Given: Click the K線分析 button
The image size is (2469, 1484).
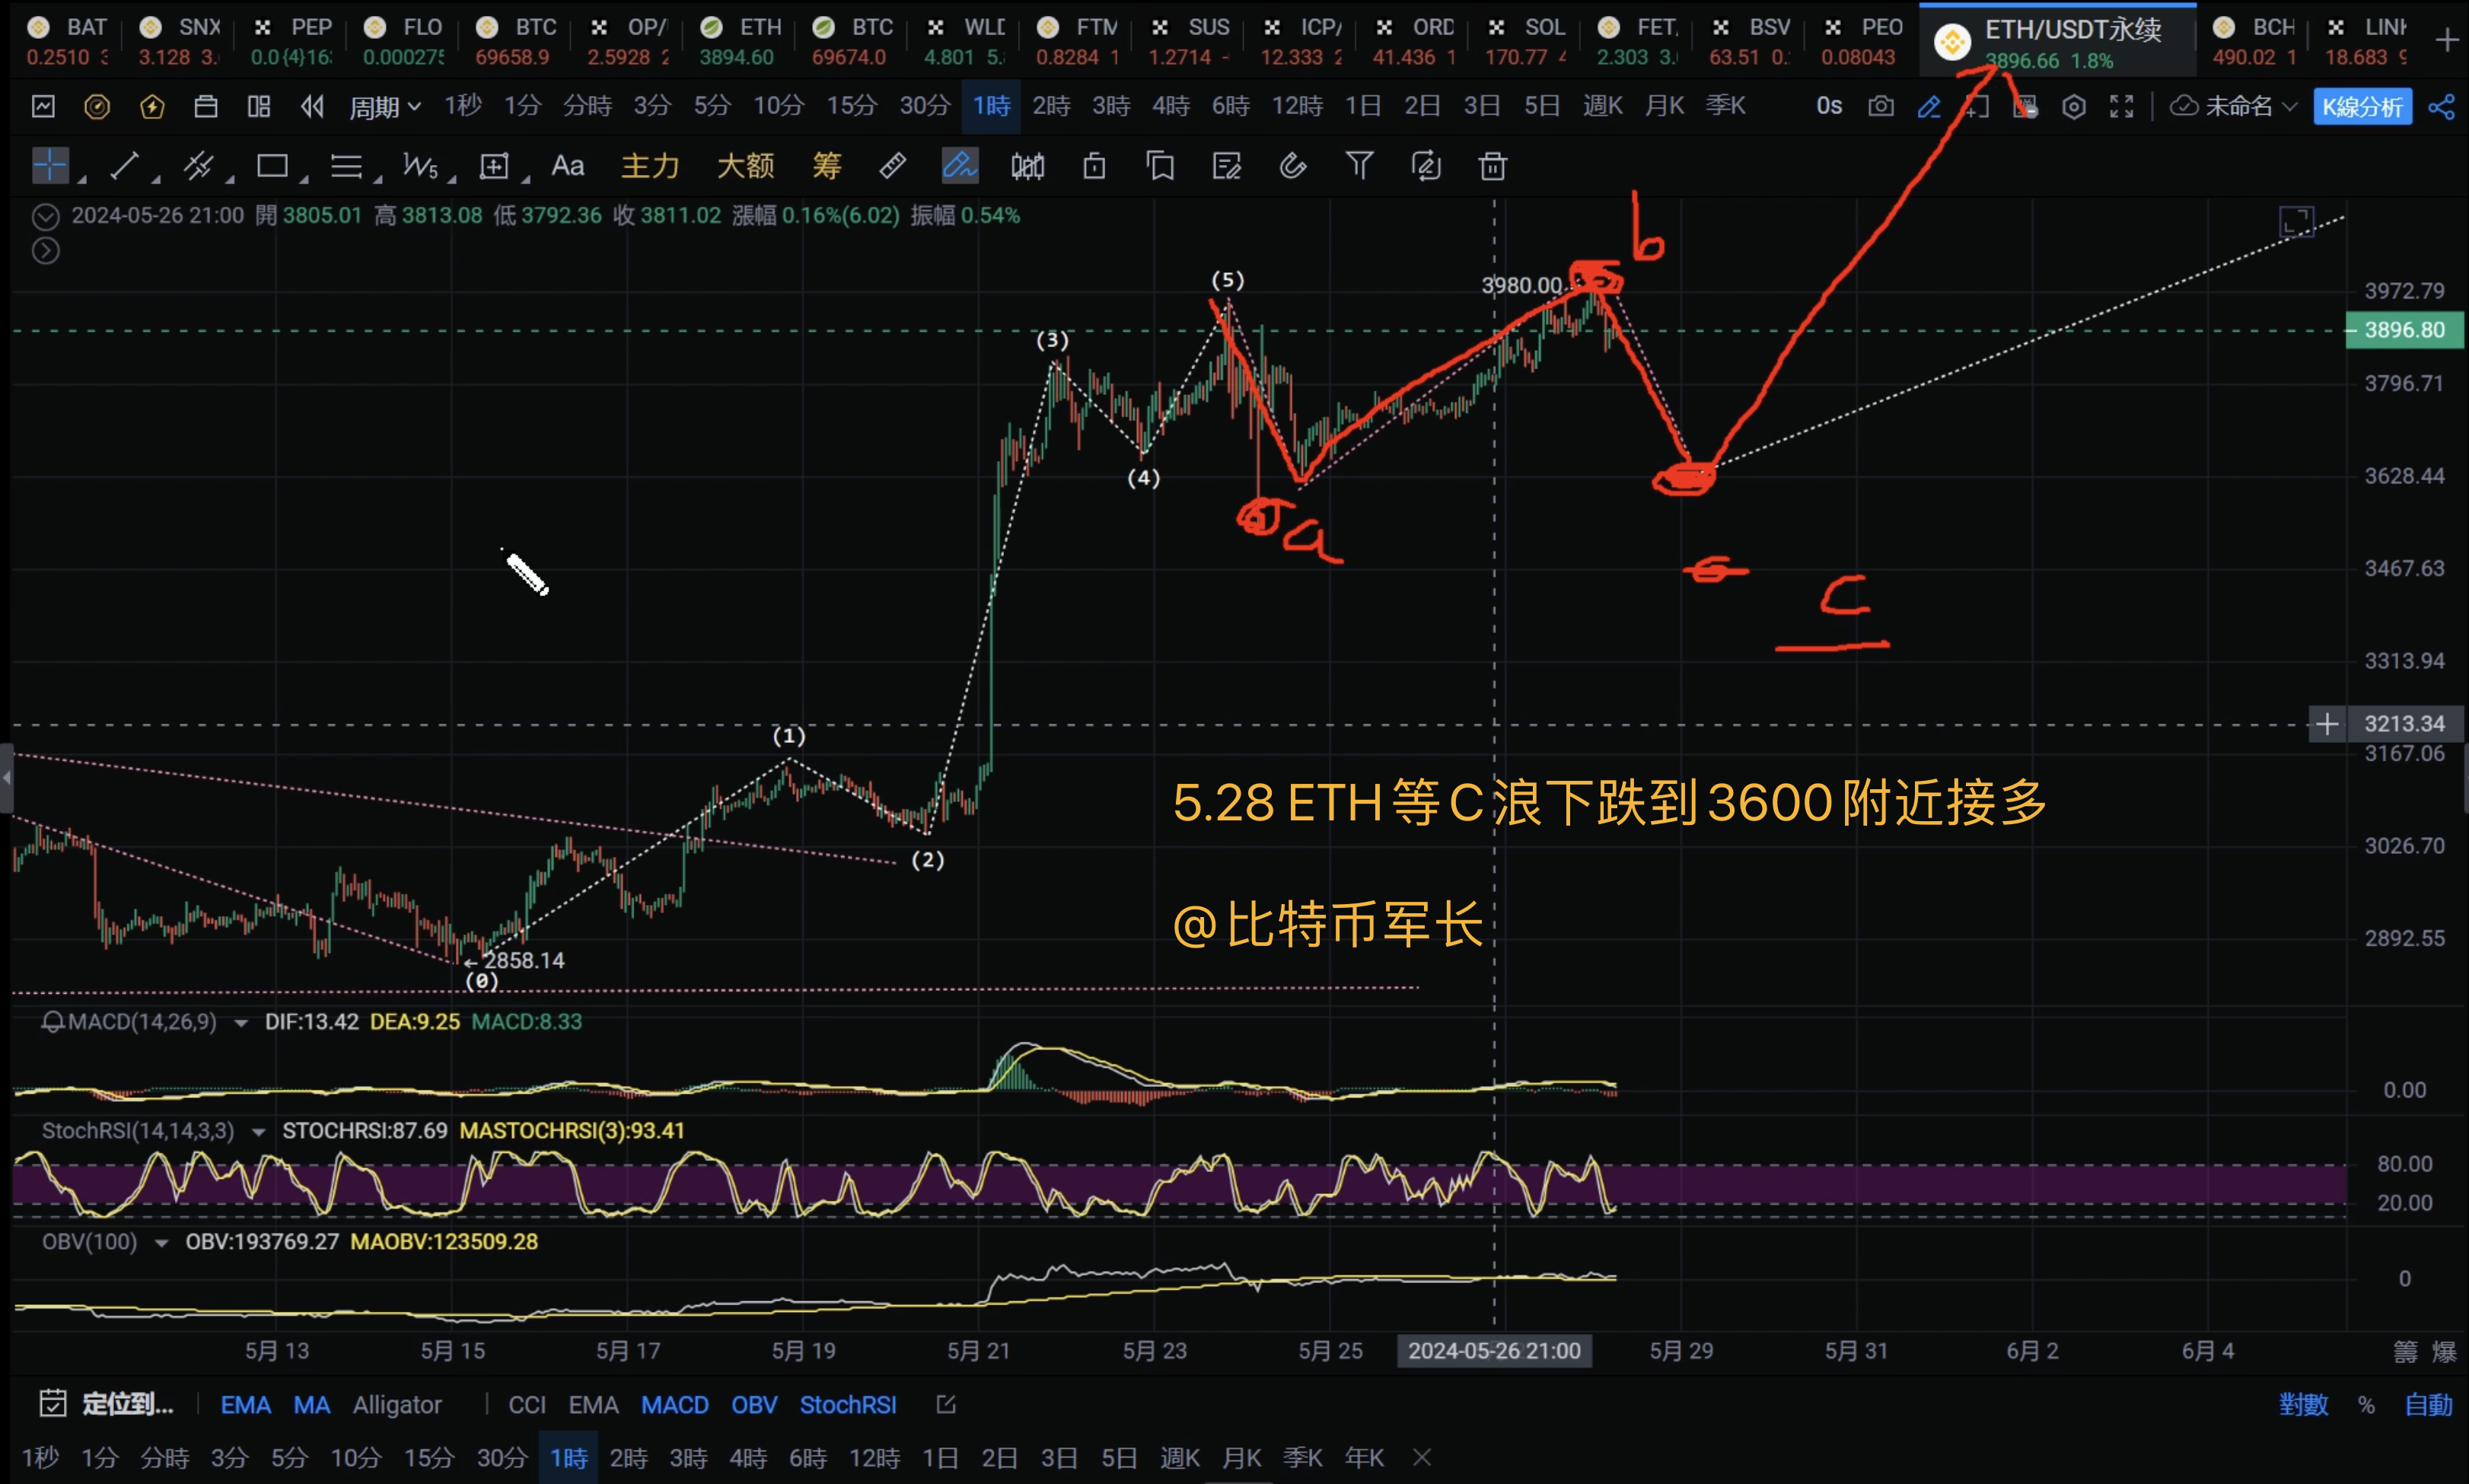Looking at the screenshot, I should 2362,107.
